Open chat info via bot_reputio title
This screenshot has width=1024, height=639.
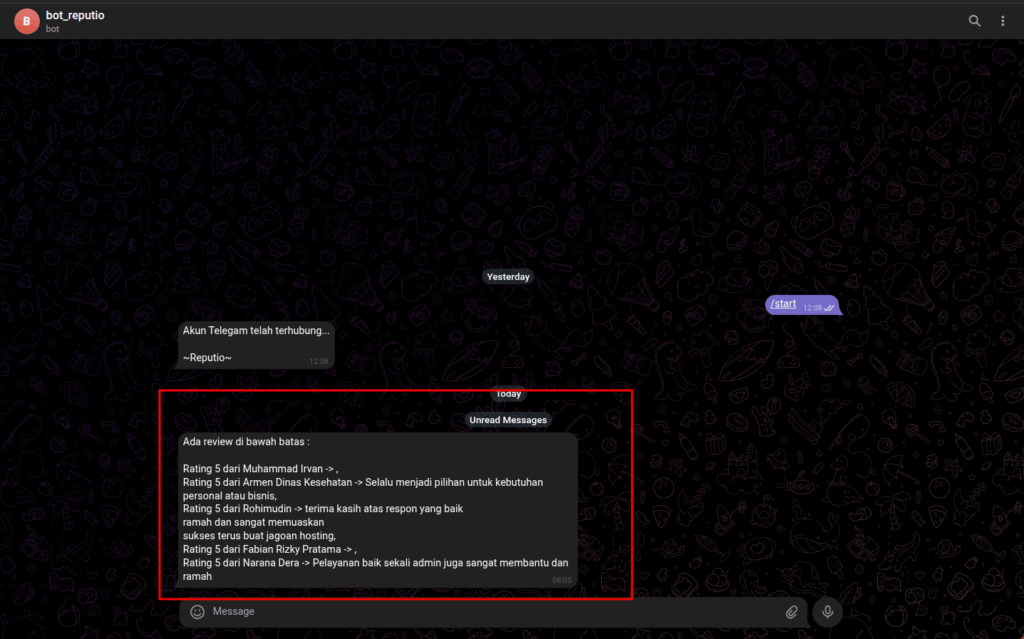pos(75,15)
